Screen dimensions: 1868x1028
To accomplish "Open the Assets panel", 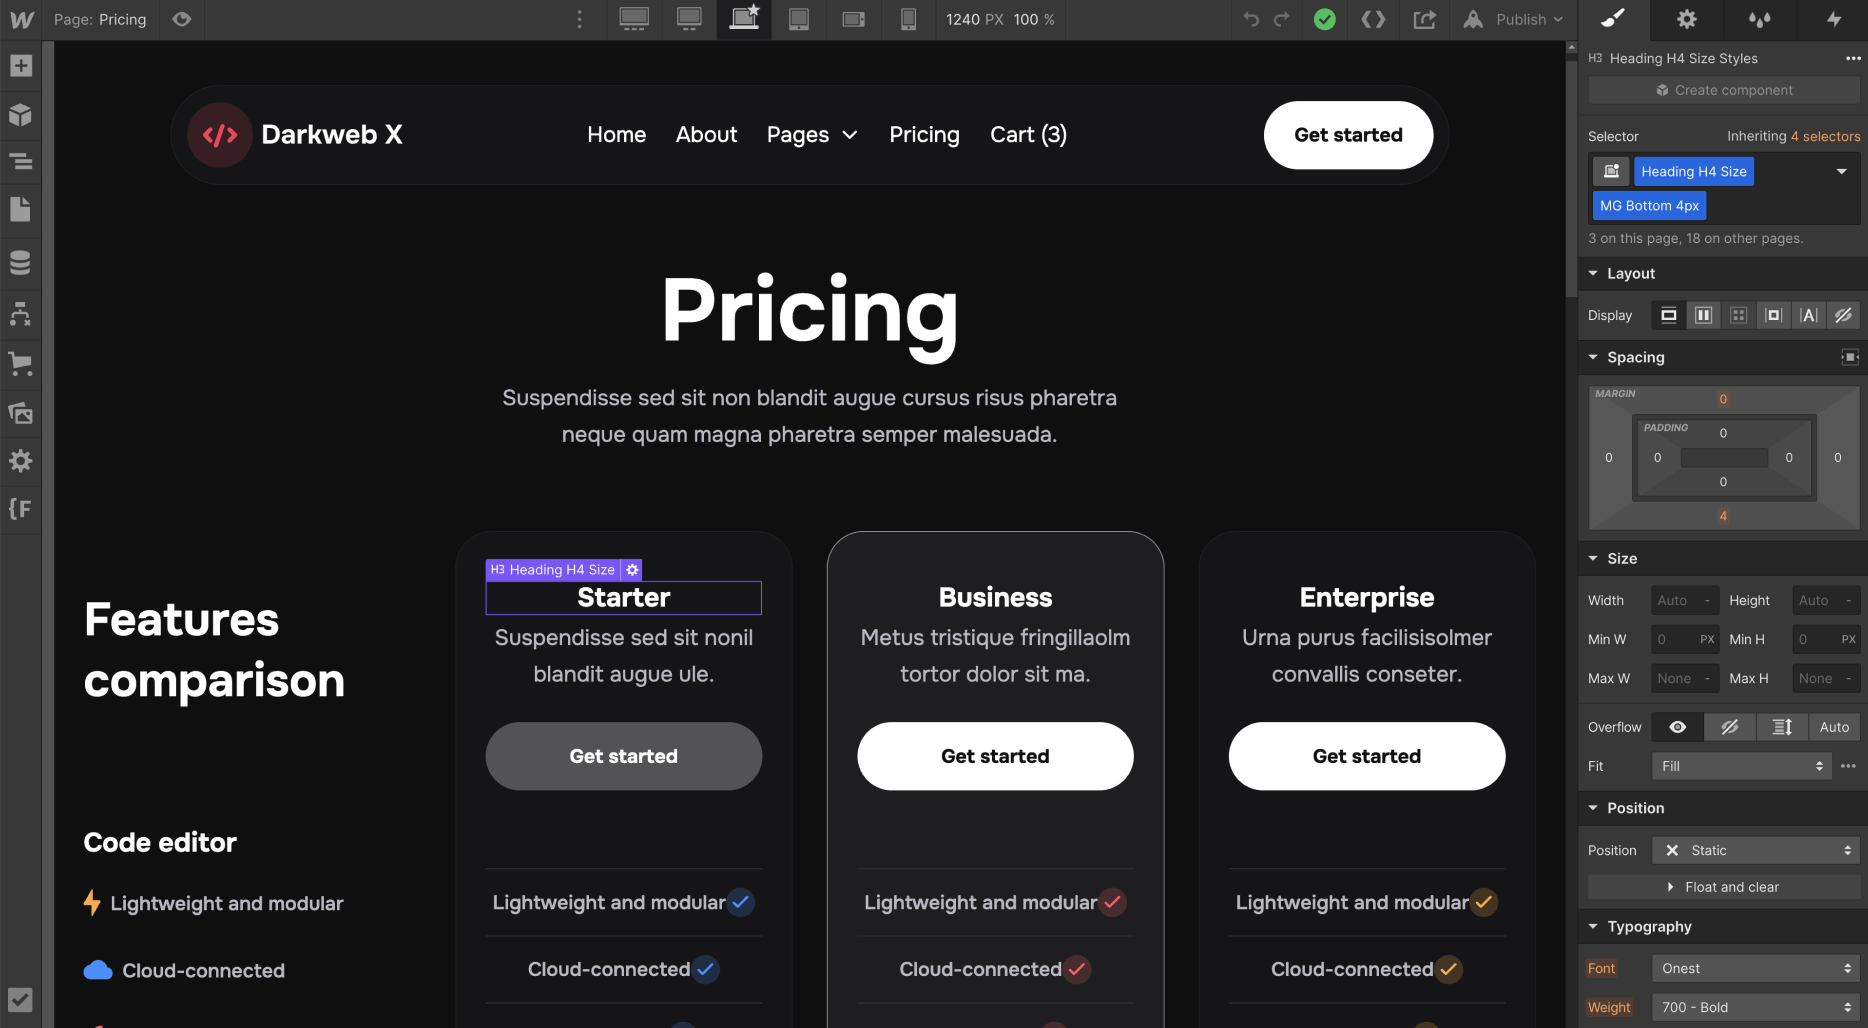I will (x=21, y=413).
